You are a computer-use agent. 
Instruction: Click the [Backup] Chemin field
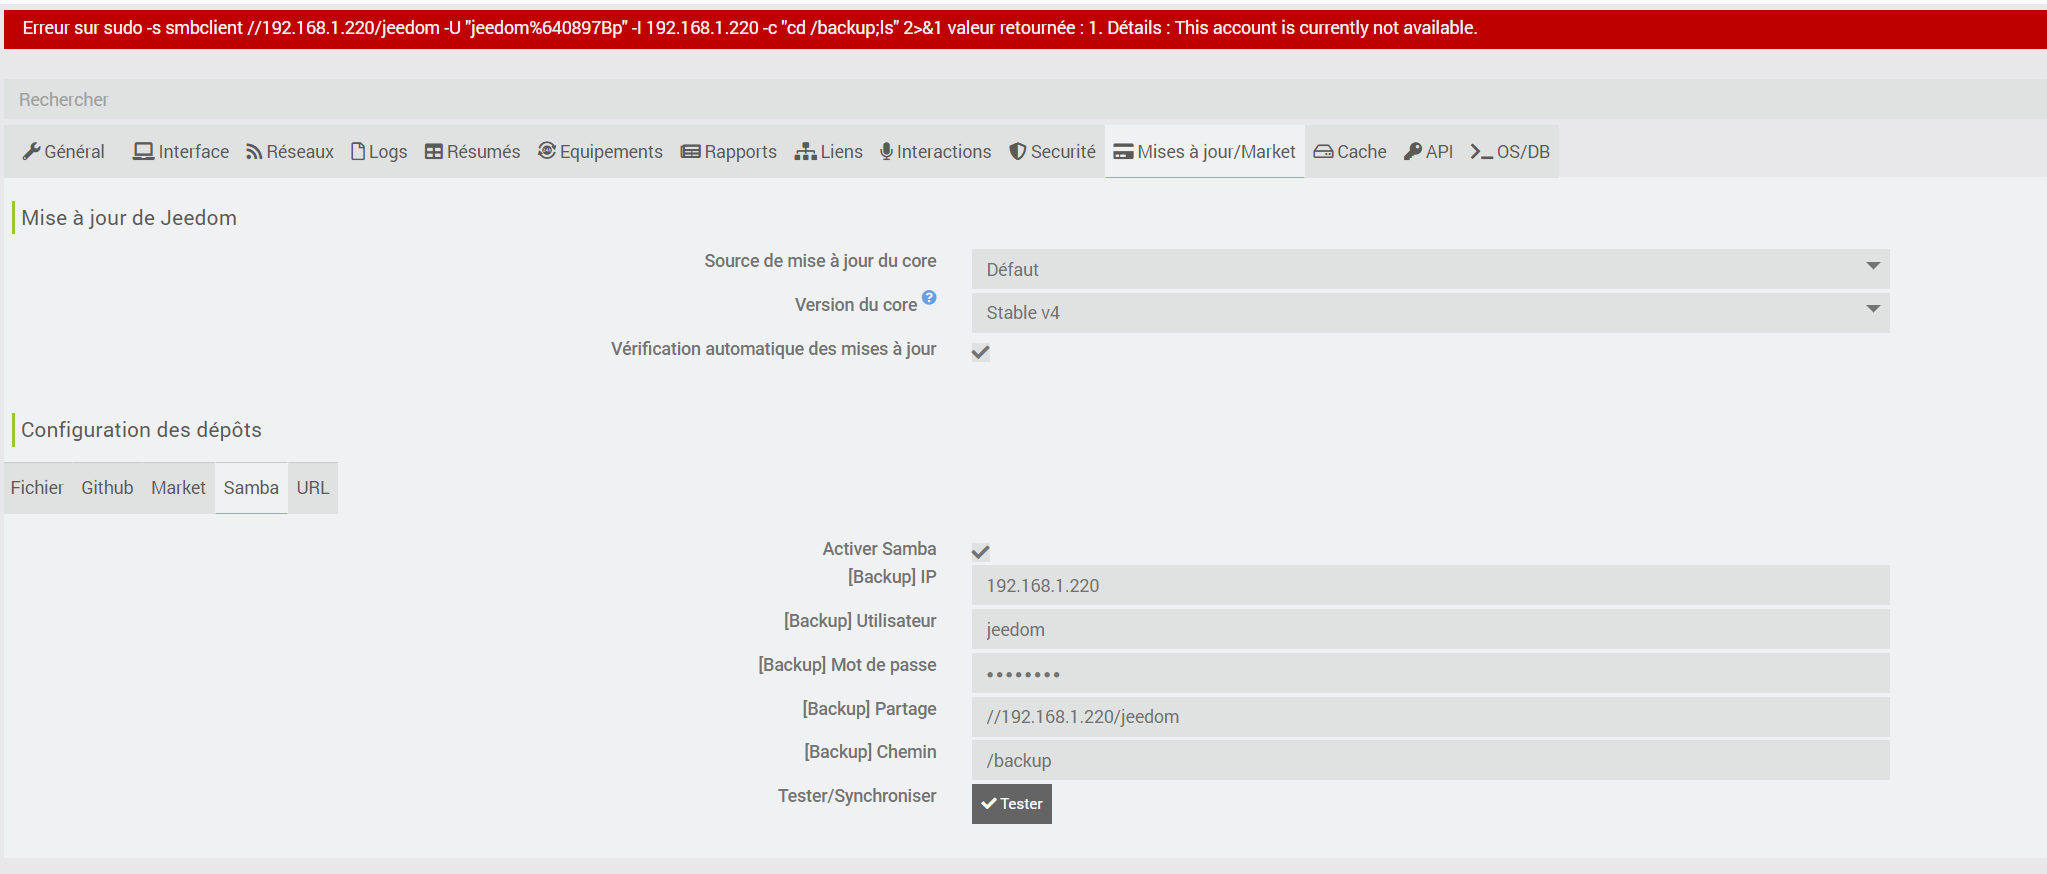point(1430,760)
